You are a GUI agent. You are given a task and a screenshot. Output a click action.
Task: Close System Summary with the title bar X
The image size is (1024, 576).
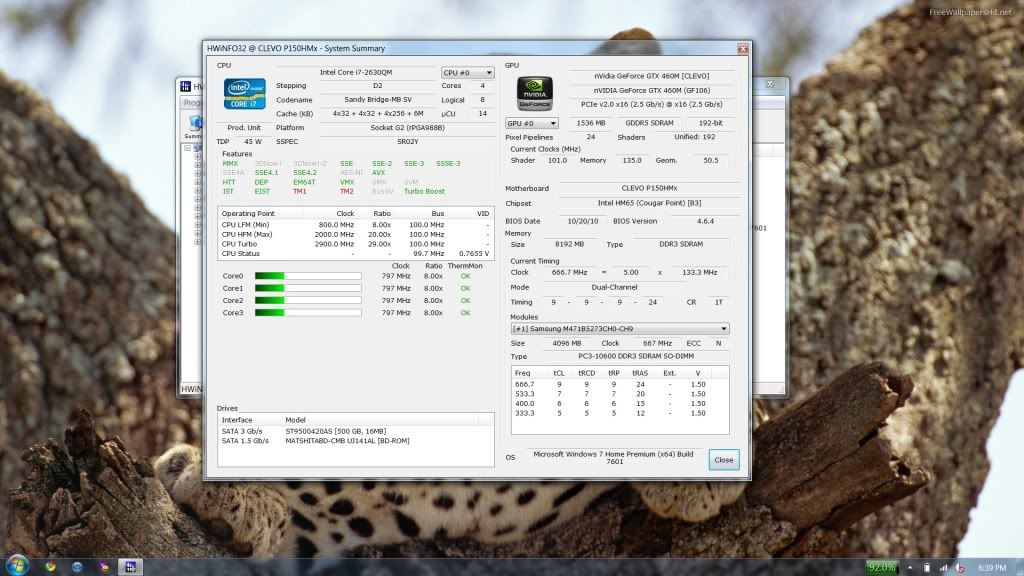click(x=743, y=48)
